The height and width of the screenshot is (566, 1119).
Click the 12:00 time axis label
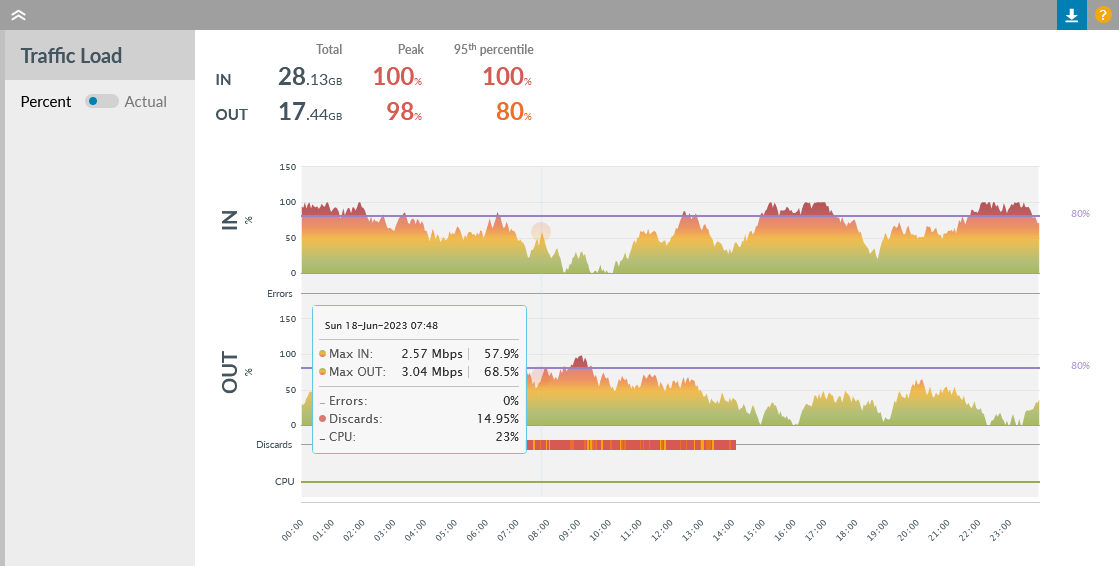[660, 530]
